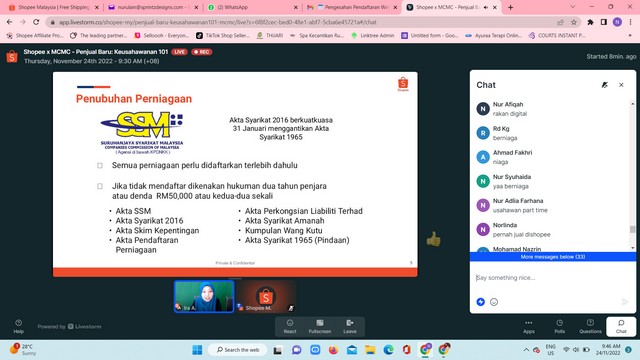Open the React emoji button
Viewport: 640px width, 360px height.
(x=290, y=327)
